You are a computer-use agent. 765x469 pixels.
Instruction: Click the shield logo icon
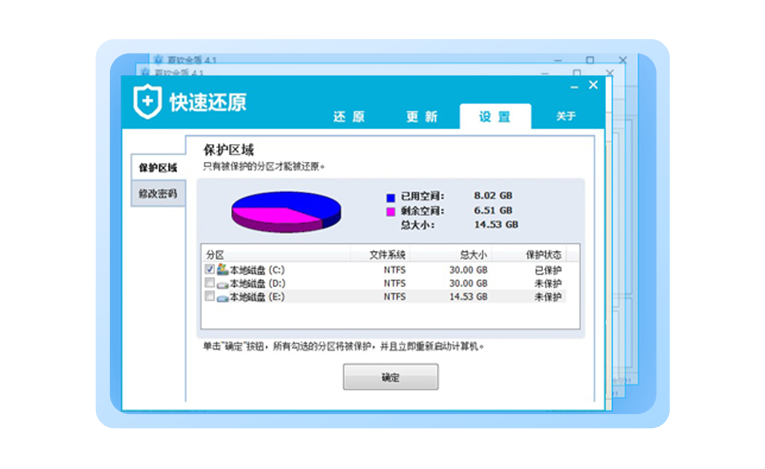148,101
